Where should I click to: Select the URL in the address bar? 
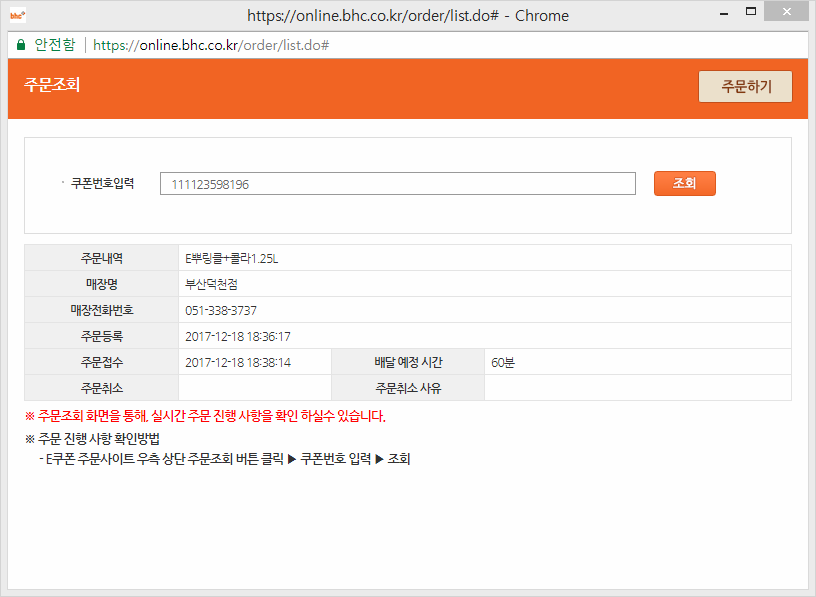(211, 45)
